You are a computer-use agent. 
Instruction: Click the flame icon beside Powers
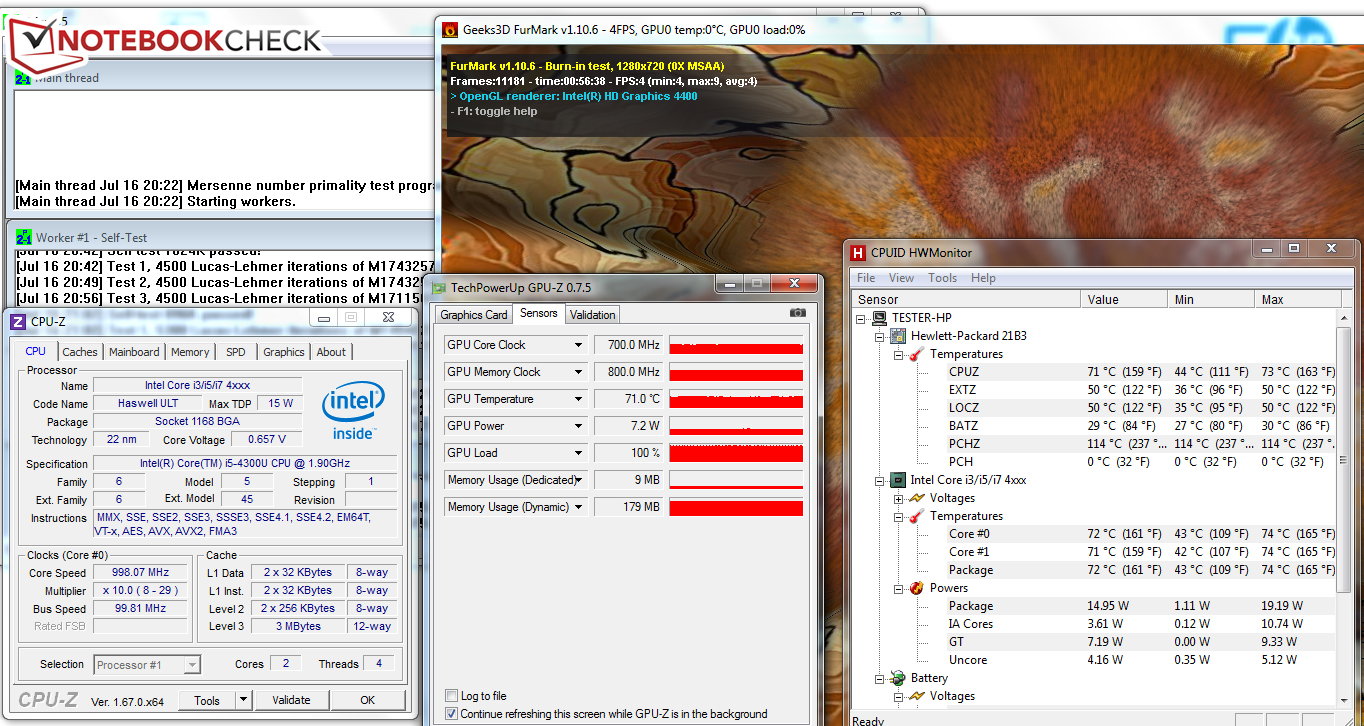point(917,588)
